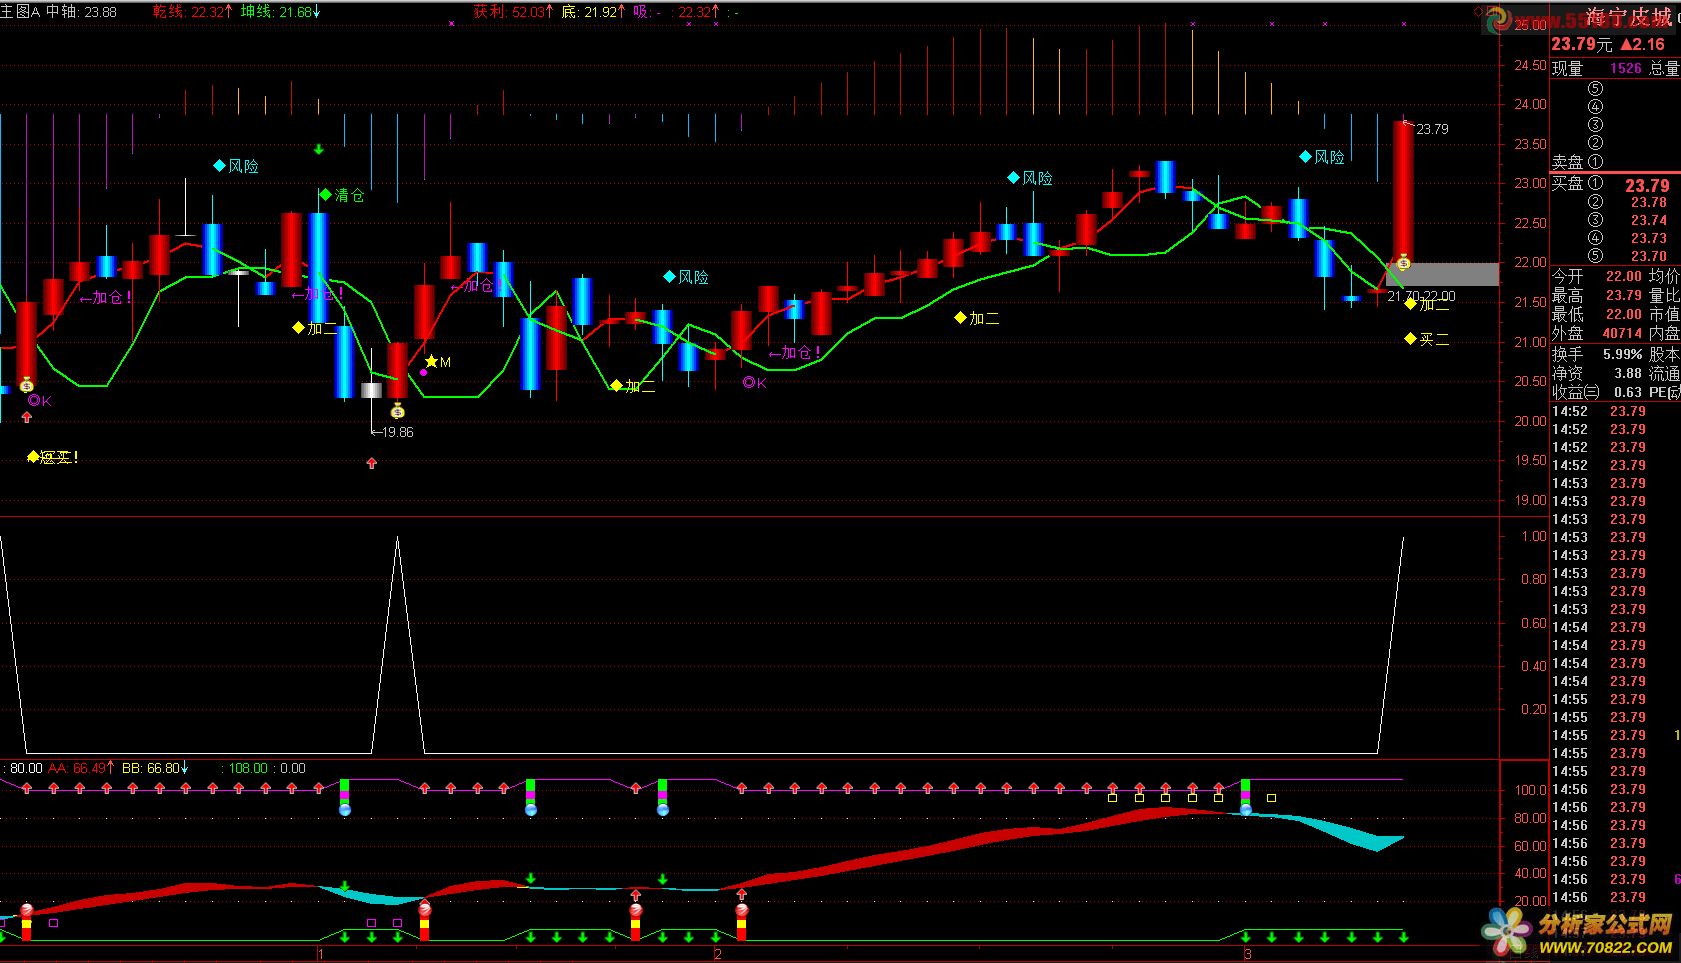Click the money bag on the last candle
This screenshot has height=963, width=1681.
(x=1403, y=263)
